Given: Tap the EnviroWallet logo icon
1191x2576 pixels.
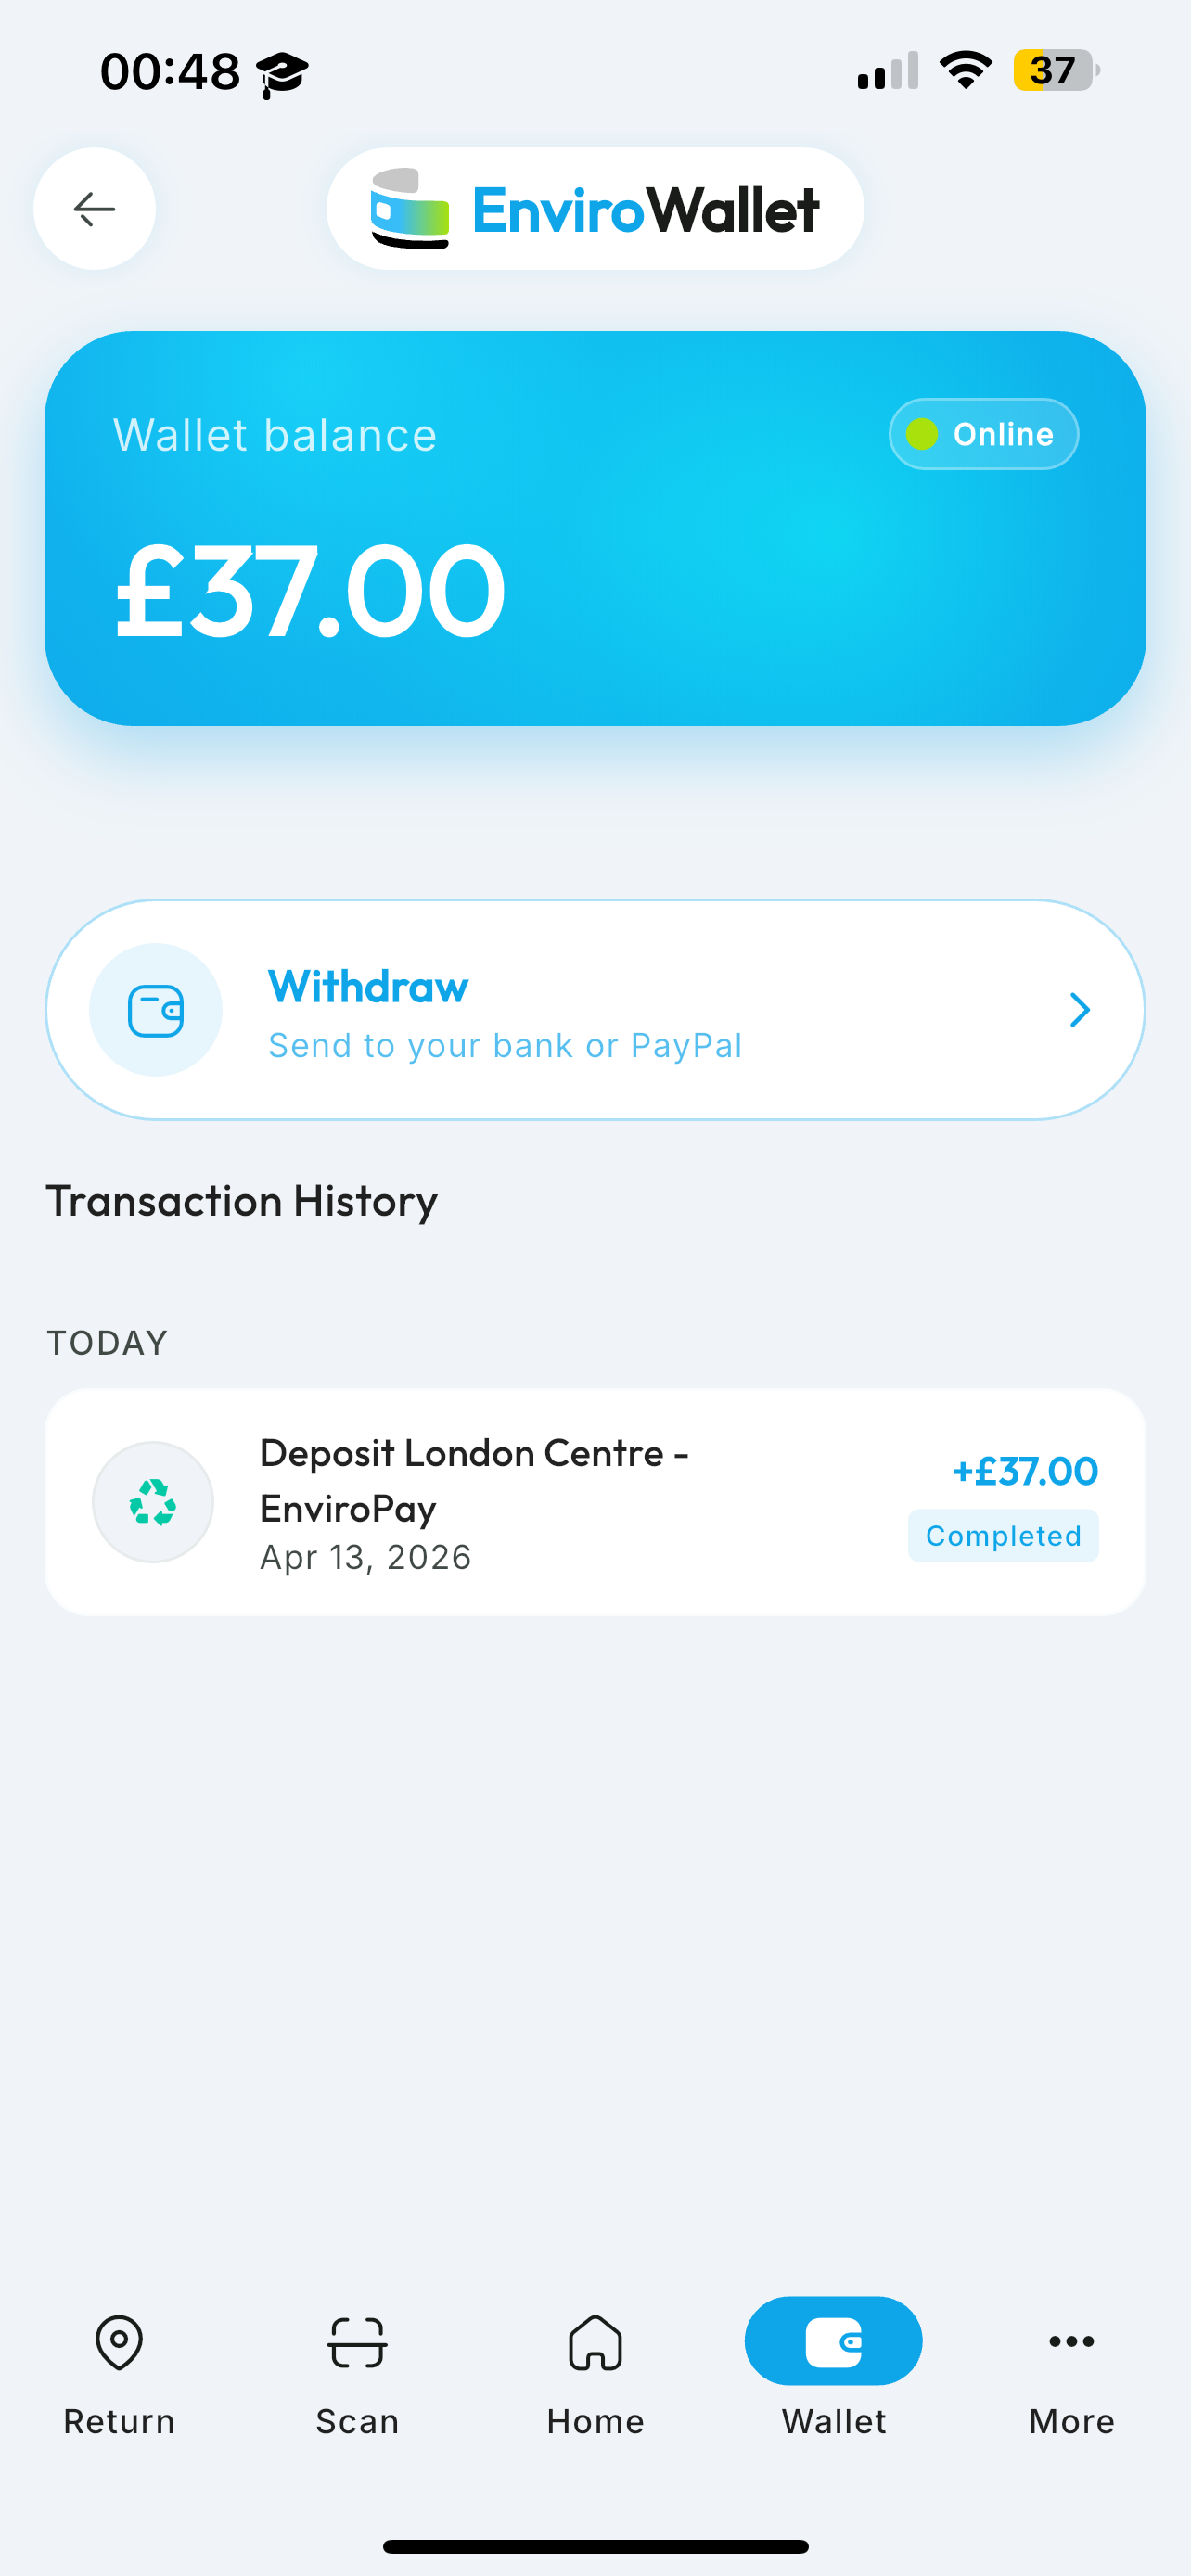Looking at the screenshot, I should click(410, 209).
